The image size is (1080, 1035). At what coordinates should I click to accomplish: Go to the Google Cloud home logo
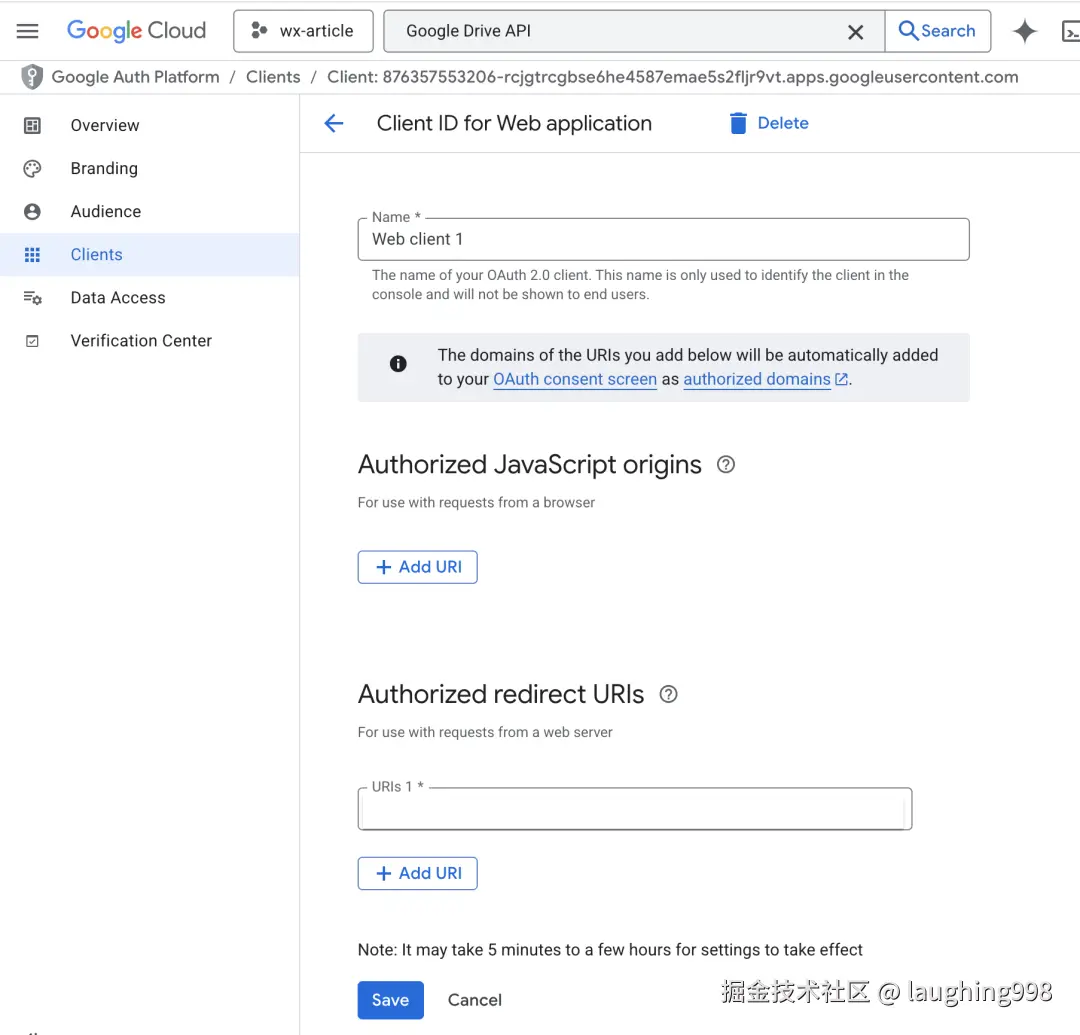[136, 31]
